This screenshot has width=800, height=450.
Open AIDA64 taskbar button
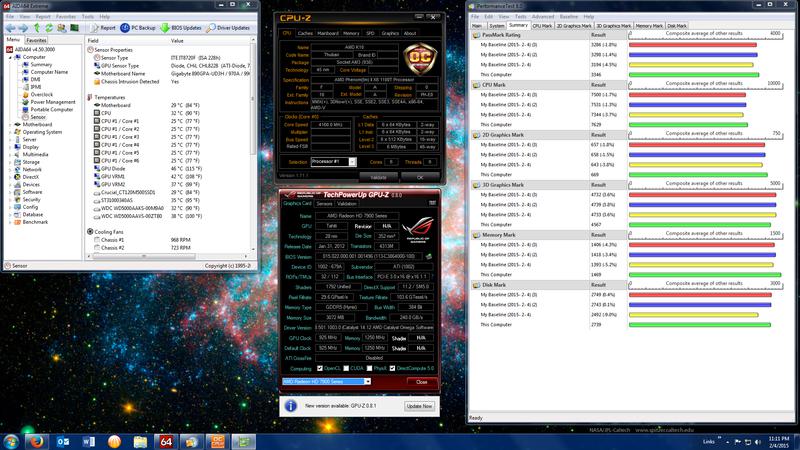(166, 441)
